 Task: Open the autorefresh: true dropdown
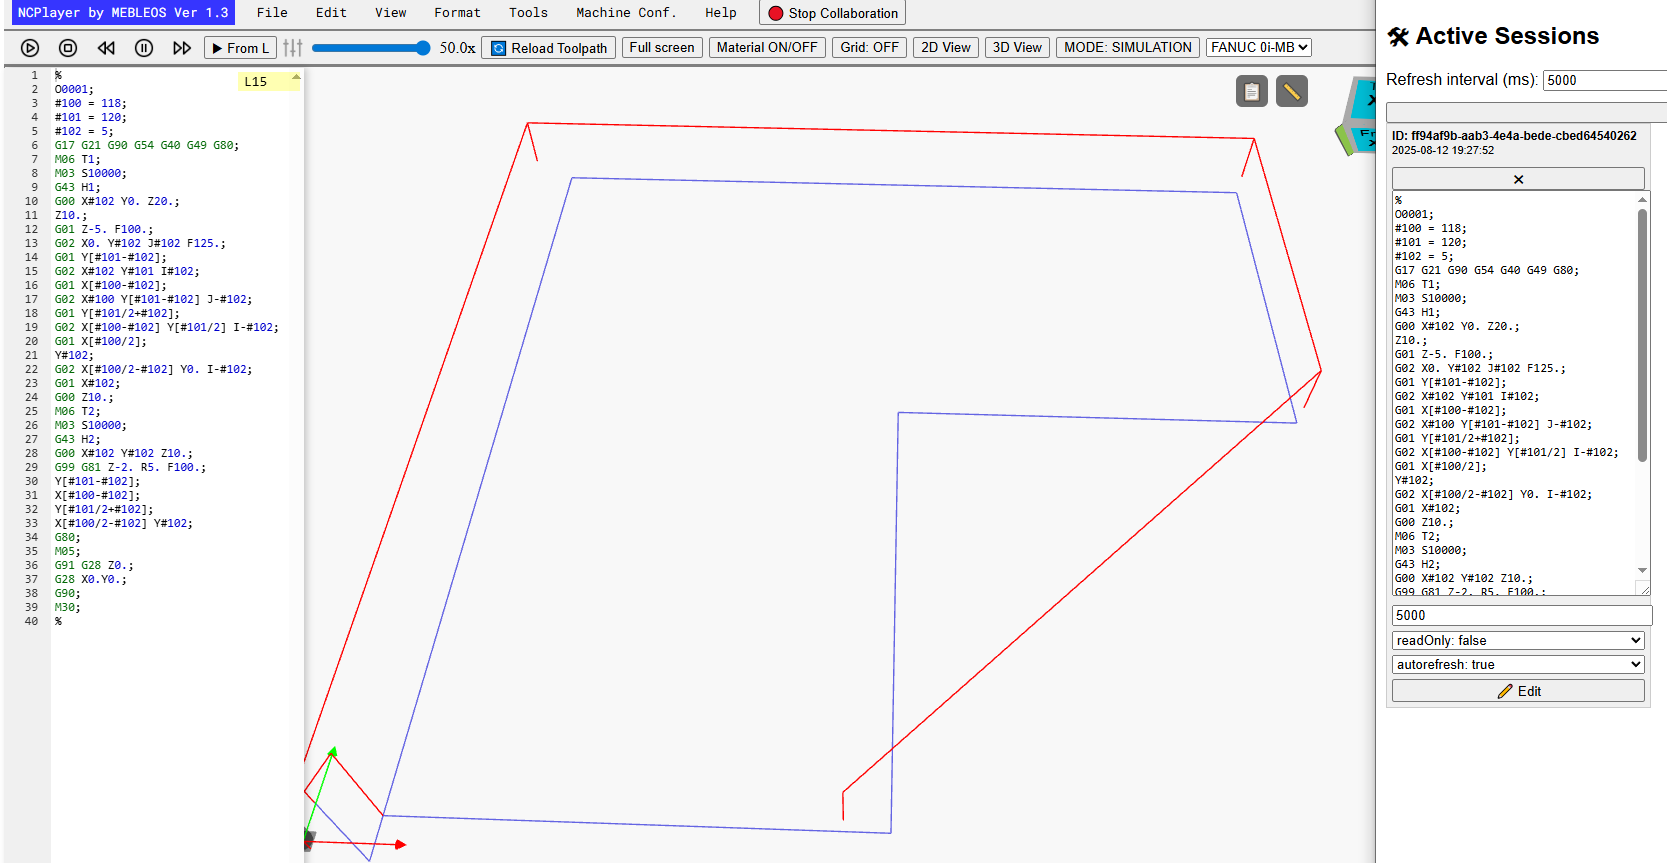1518,664
